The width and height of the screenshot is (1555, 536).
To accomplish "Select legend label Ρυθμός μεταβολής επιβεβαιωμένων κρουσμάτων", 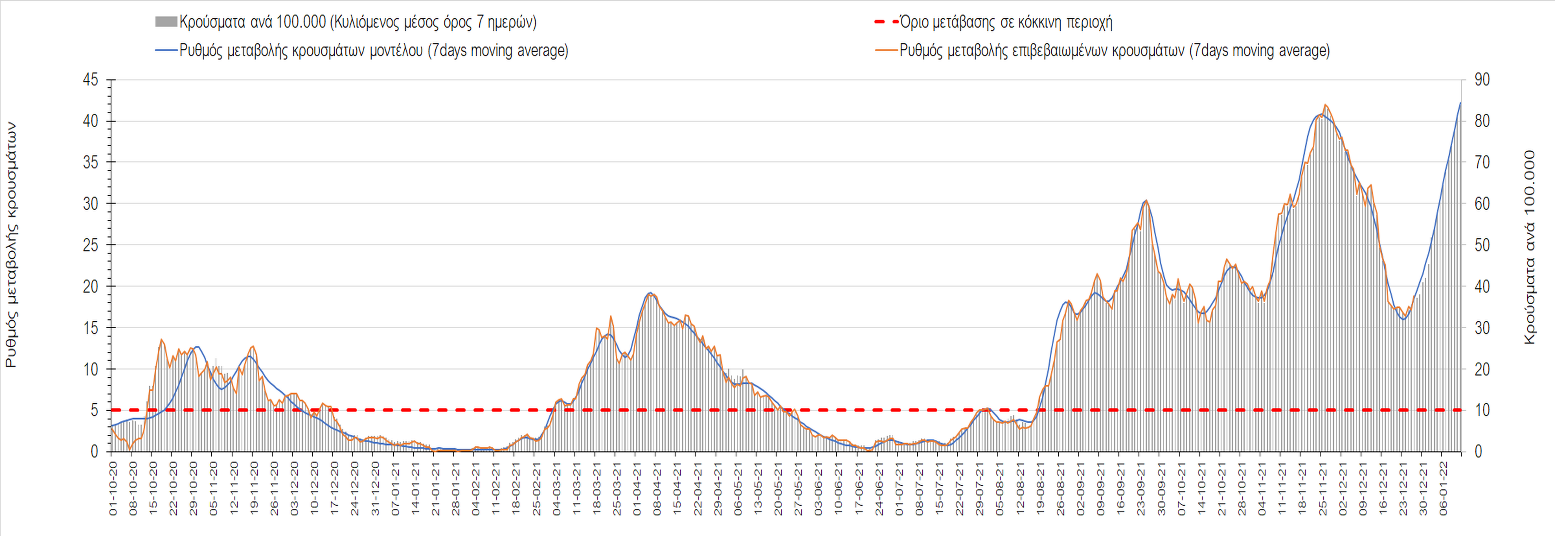I will pos(1115,51).
